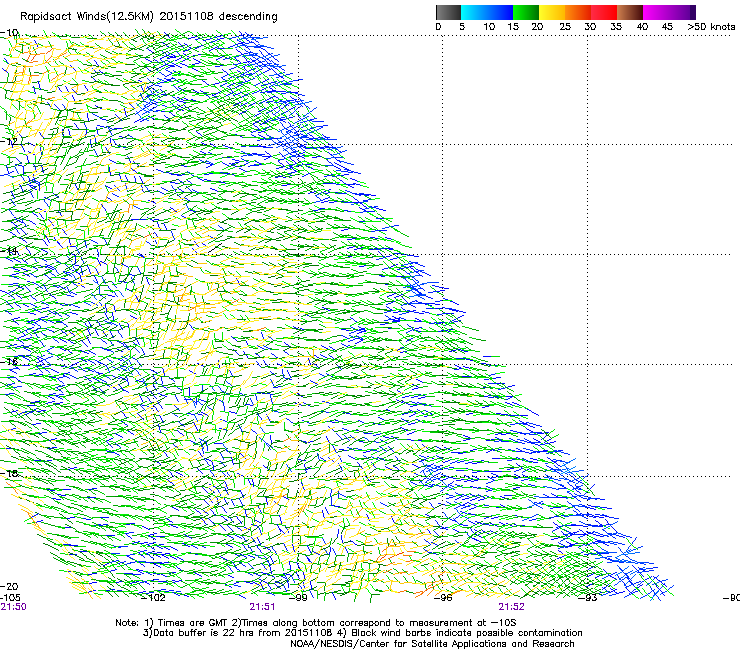This screenshot has width=740, height=650.
Task: Click the 'Times are GMT' note line
Action: 316,623
